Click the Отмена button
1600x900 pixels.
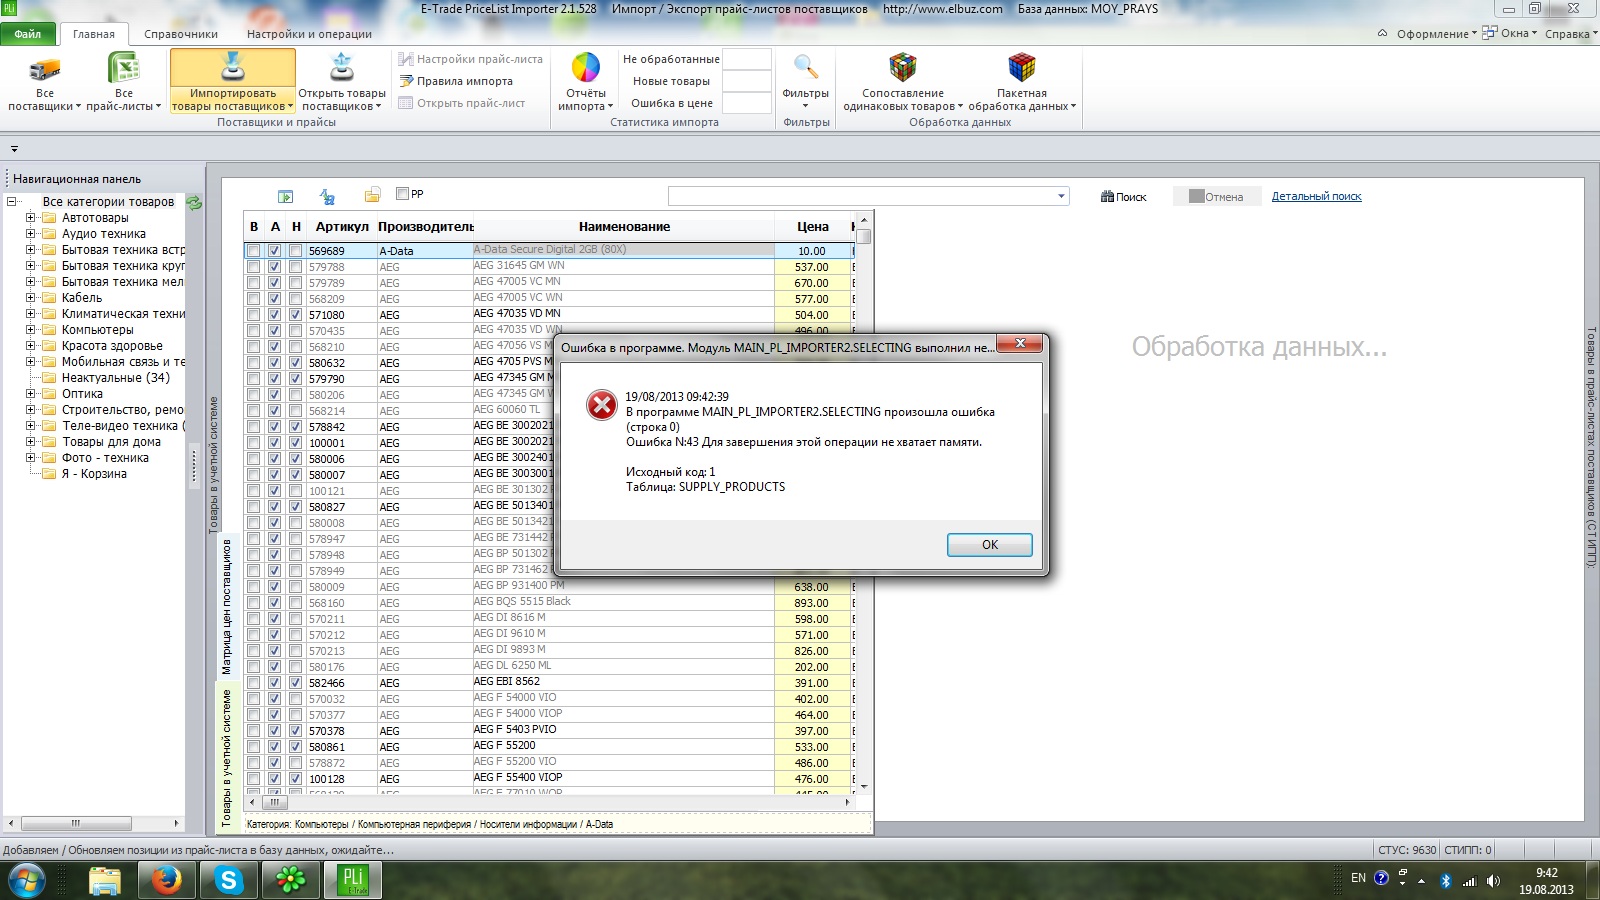pyautogui.click(x=1216, y=197)
